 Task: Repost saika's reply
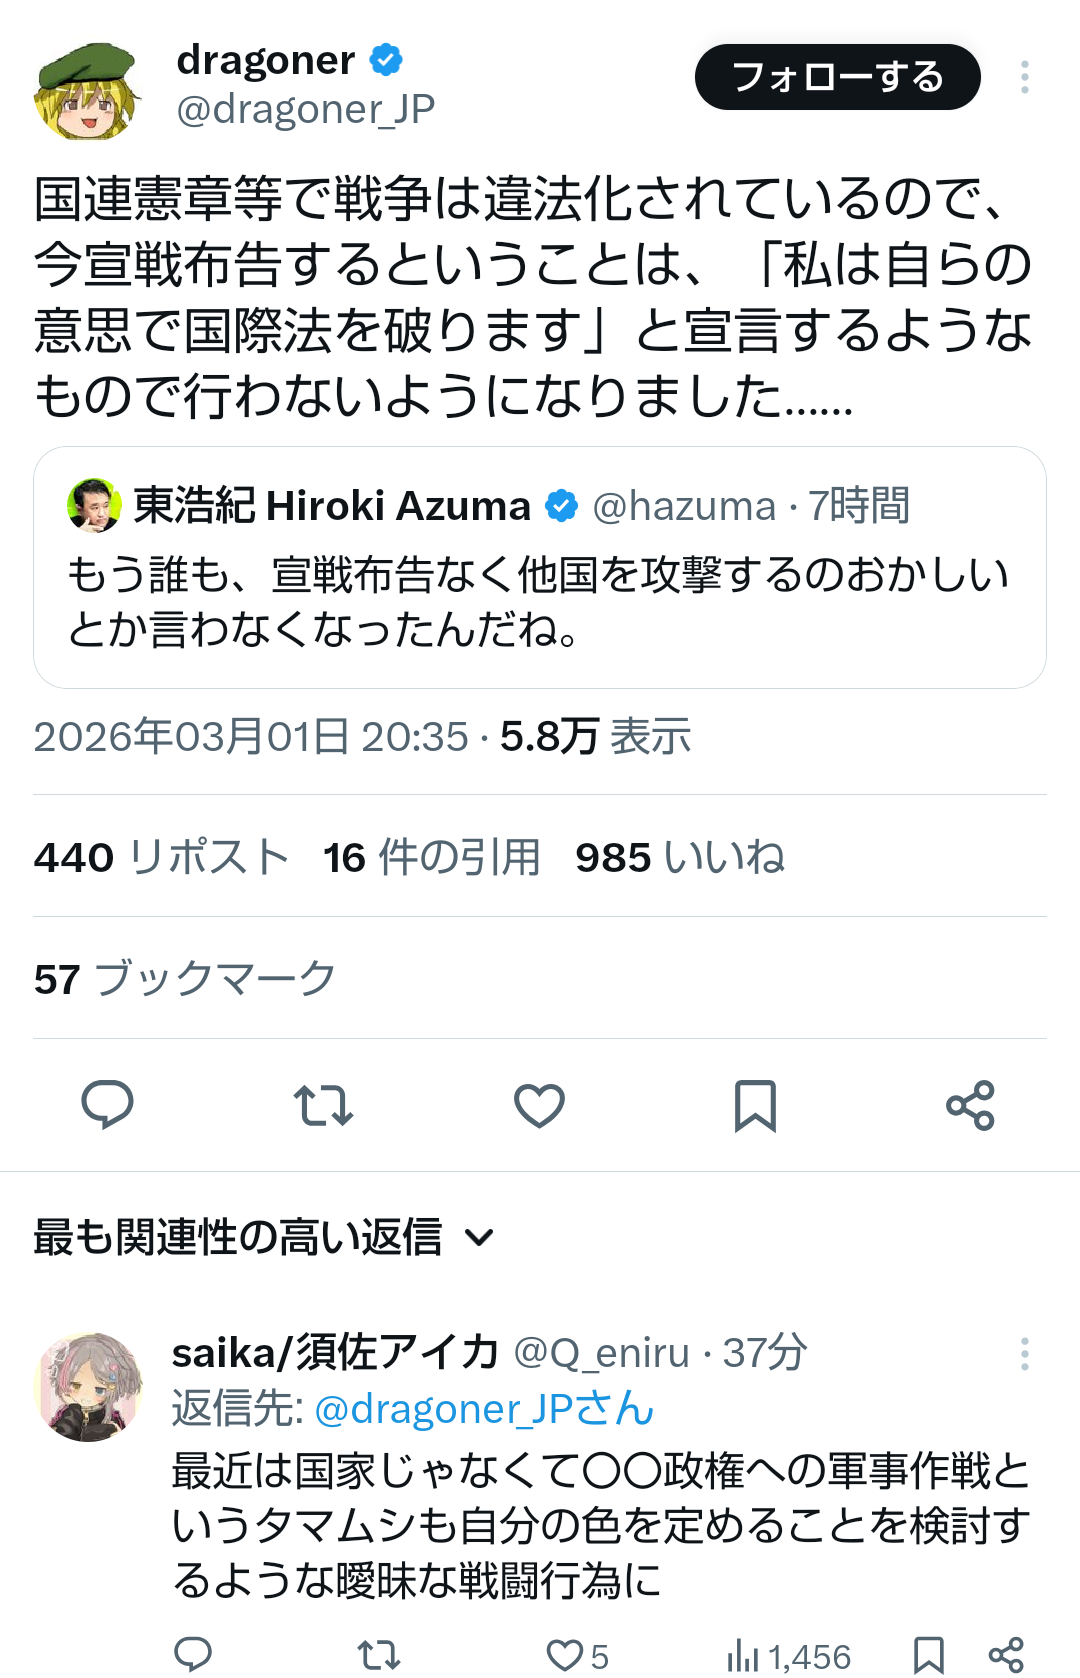pyautogui.click(x=379, y=1654)
